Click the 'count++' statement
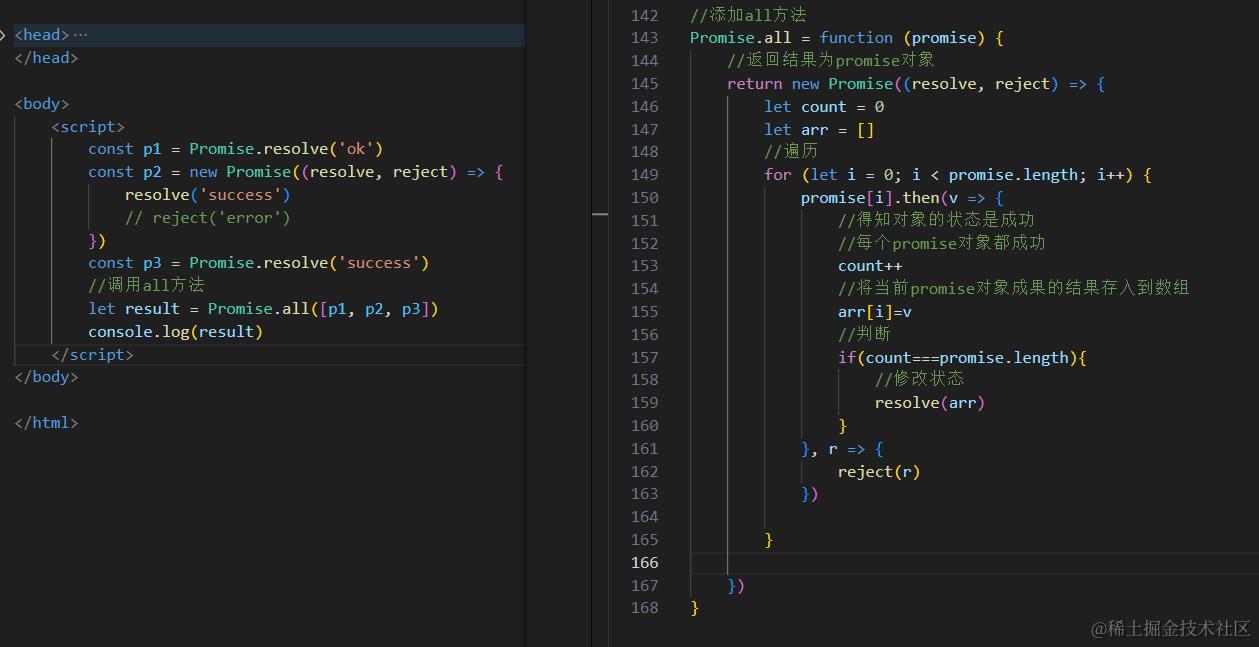 pos(870,266)
